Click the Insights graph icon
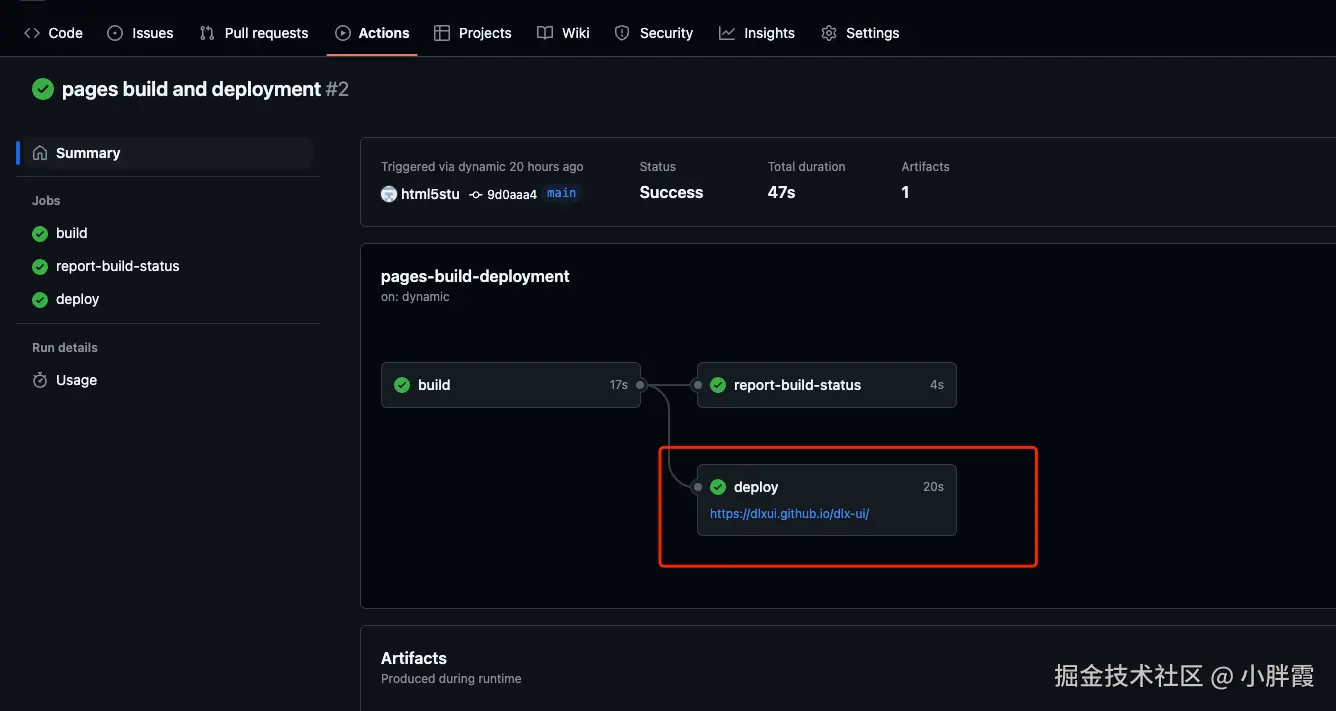 pos(727,33)
